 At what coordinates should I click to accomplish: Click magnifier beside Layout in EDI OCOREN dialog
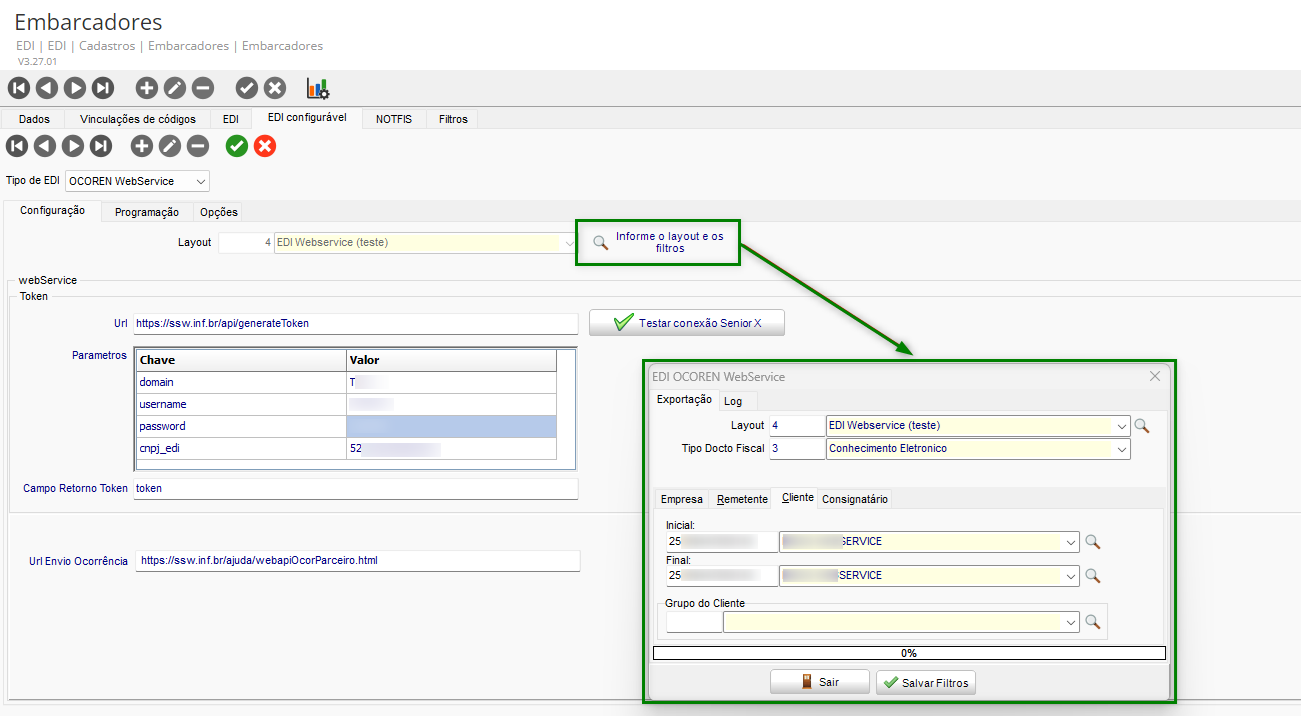click(x=1141, y=426)
